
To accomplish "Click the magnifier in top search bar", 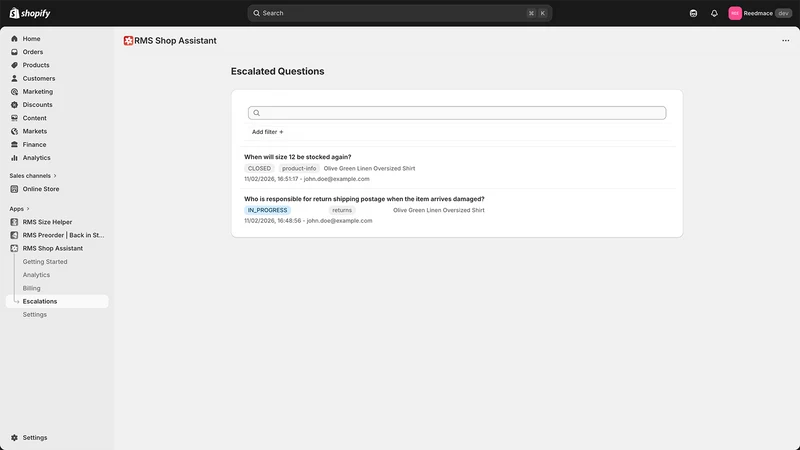I will (257, 13).
